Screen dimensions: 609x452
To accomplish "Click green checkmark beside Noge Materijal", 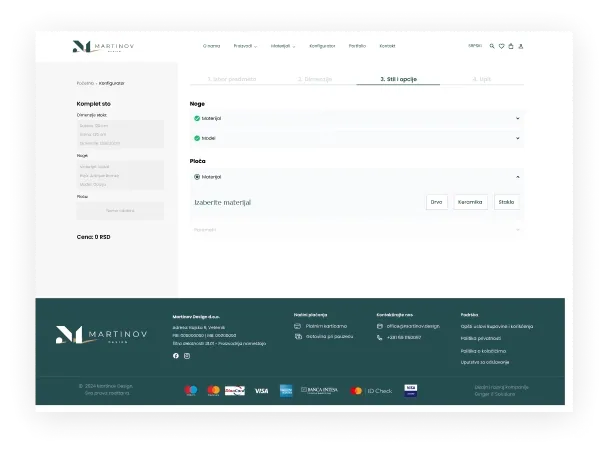I will click(x=197, y=118).
